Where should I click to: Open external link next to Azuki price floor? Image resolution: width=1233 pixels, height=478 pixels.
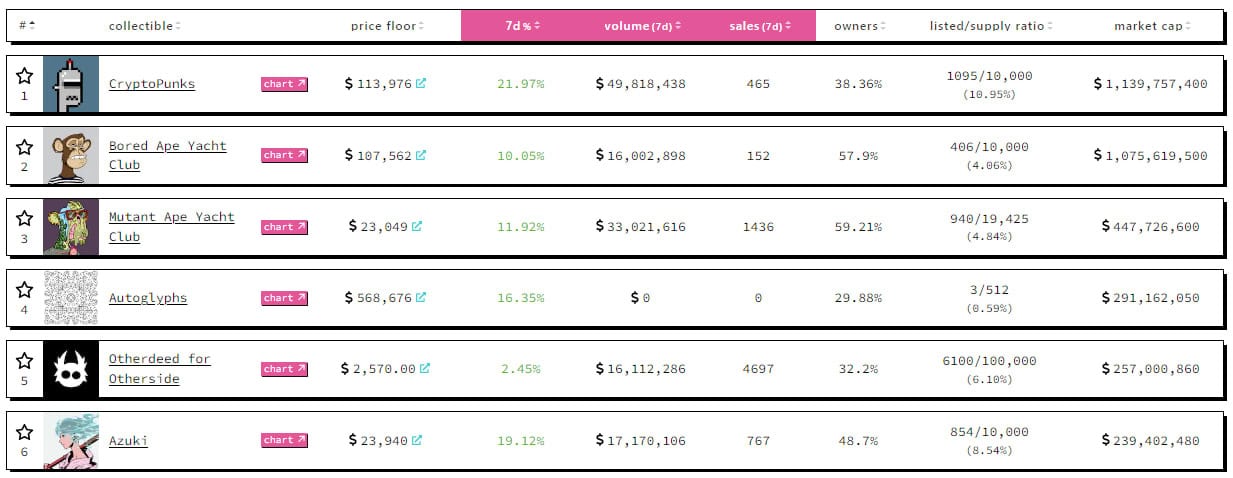[x=417, y=440]
